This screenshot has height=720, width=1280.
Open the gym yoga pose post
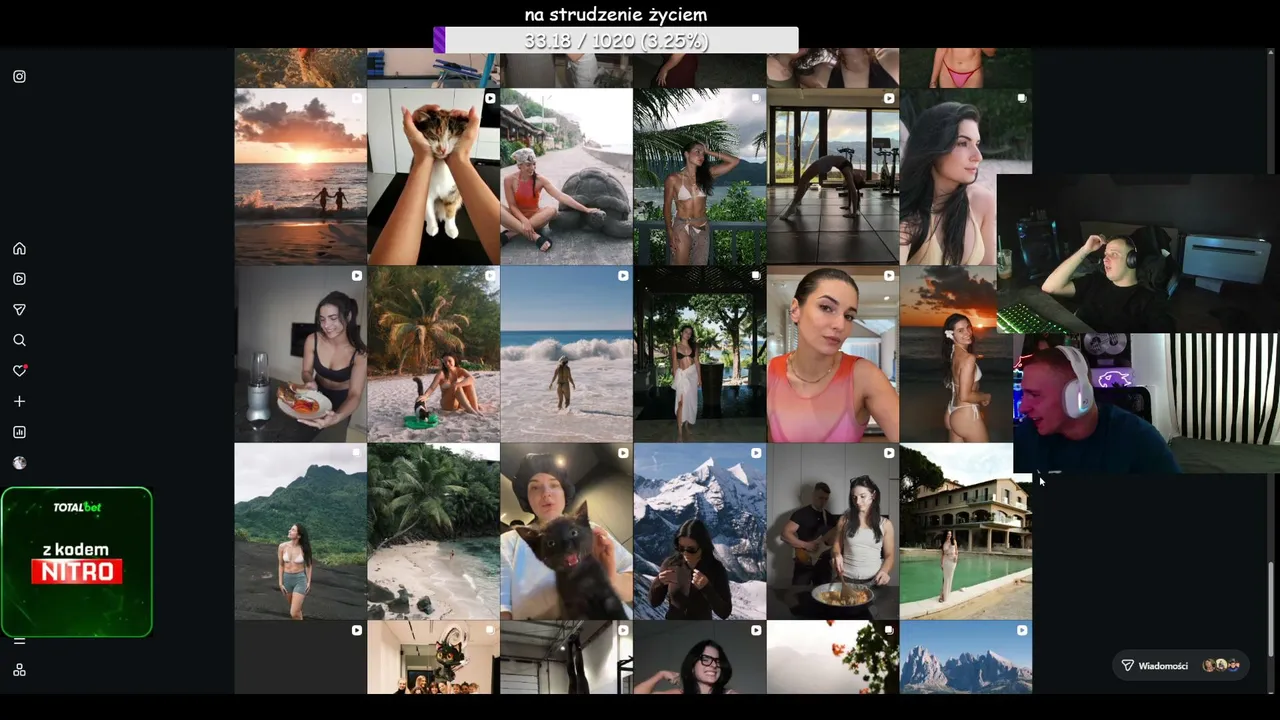[832, 177]
